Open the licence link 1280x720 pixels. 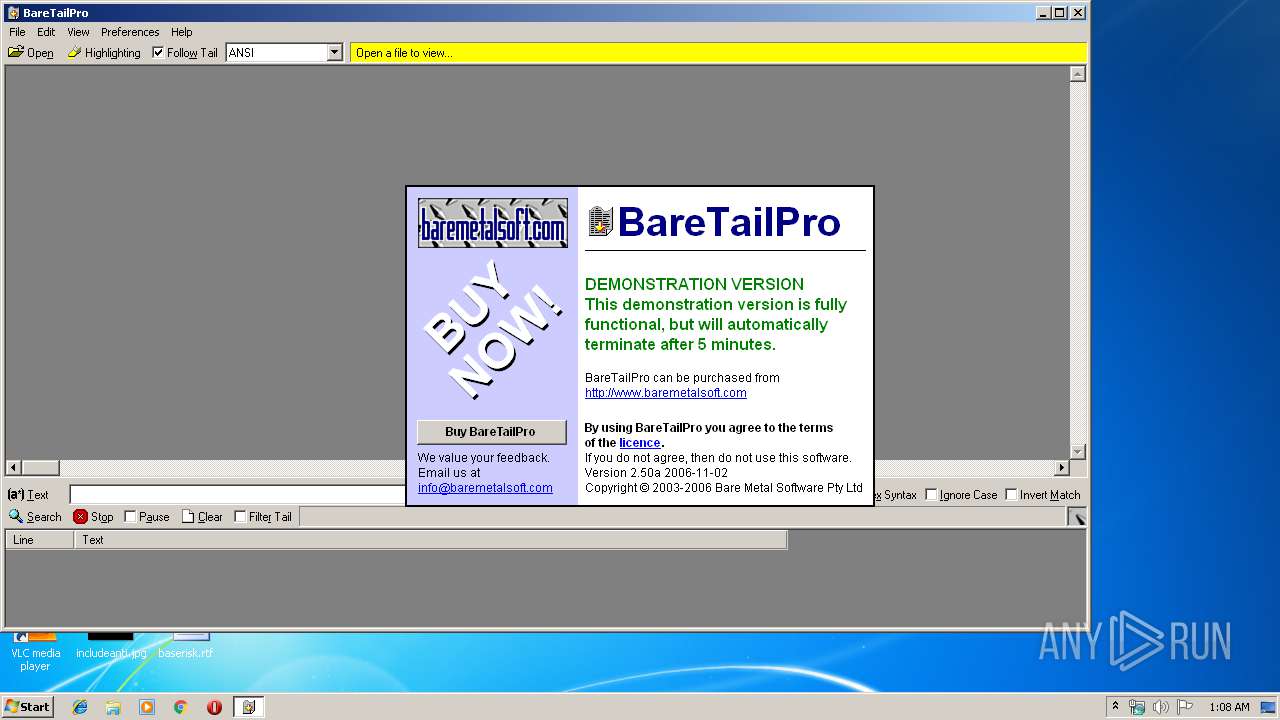639,443
